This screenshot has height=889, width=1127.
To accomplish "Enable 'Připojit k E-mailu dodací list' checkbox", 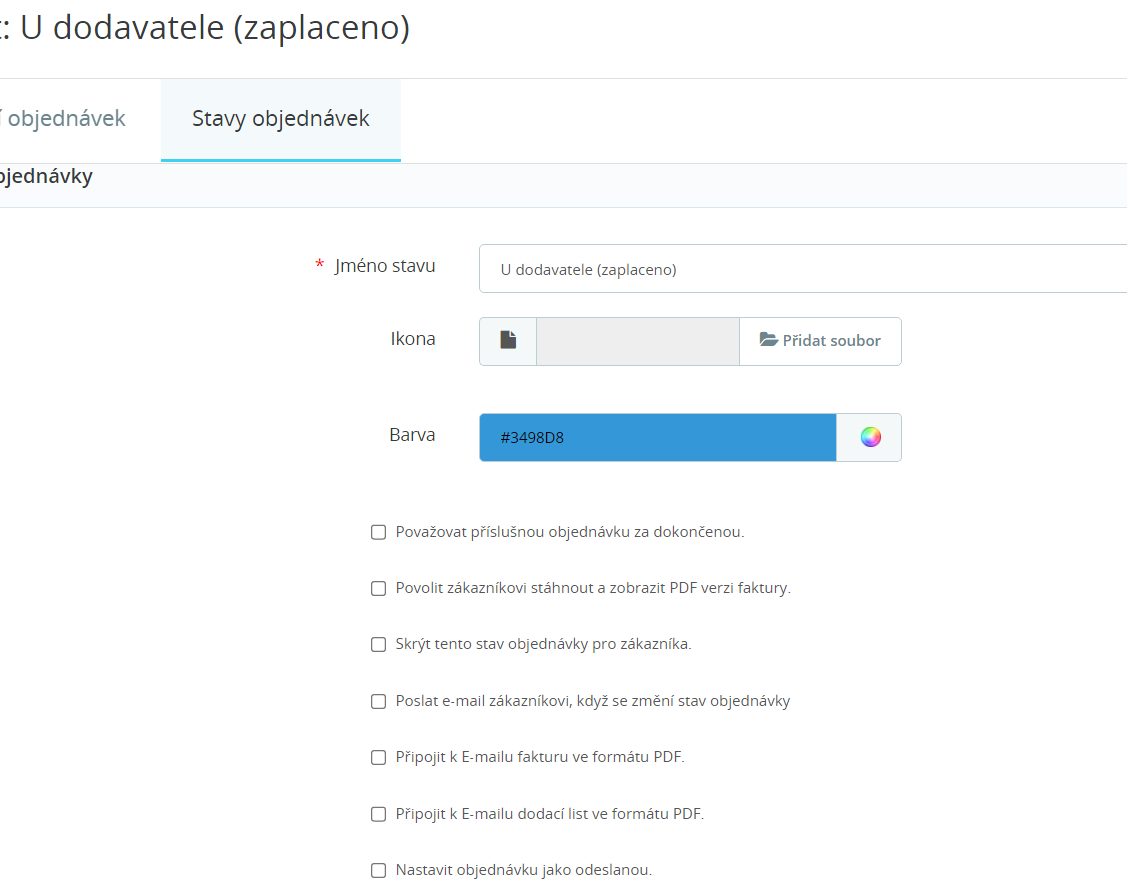I will tap(379, 814).
